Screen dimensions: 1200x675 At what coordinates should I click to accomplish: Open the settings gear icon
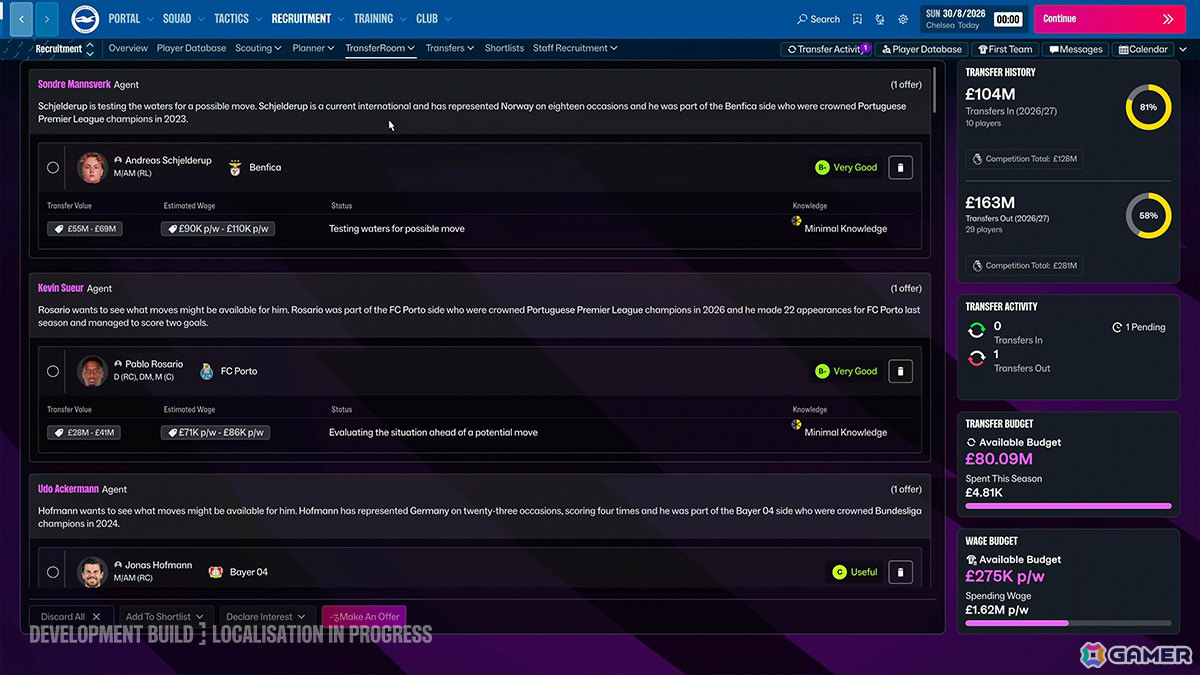coord(903,19)
